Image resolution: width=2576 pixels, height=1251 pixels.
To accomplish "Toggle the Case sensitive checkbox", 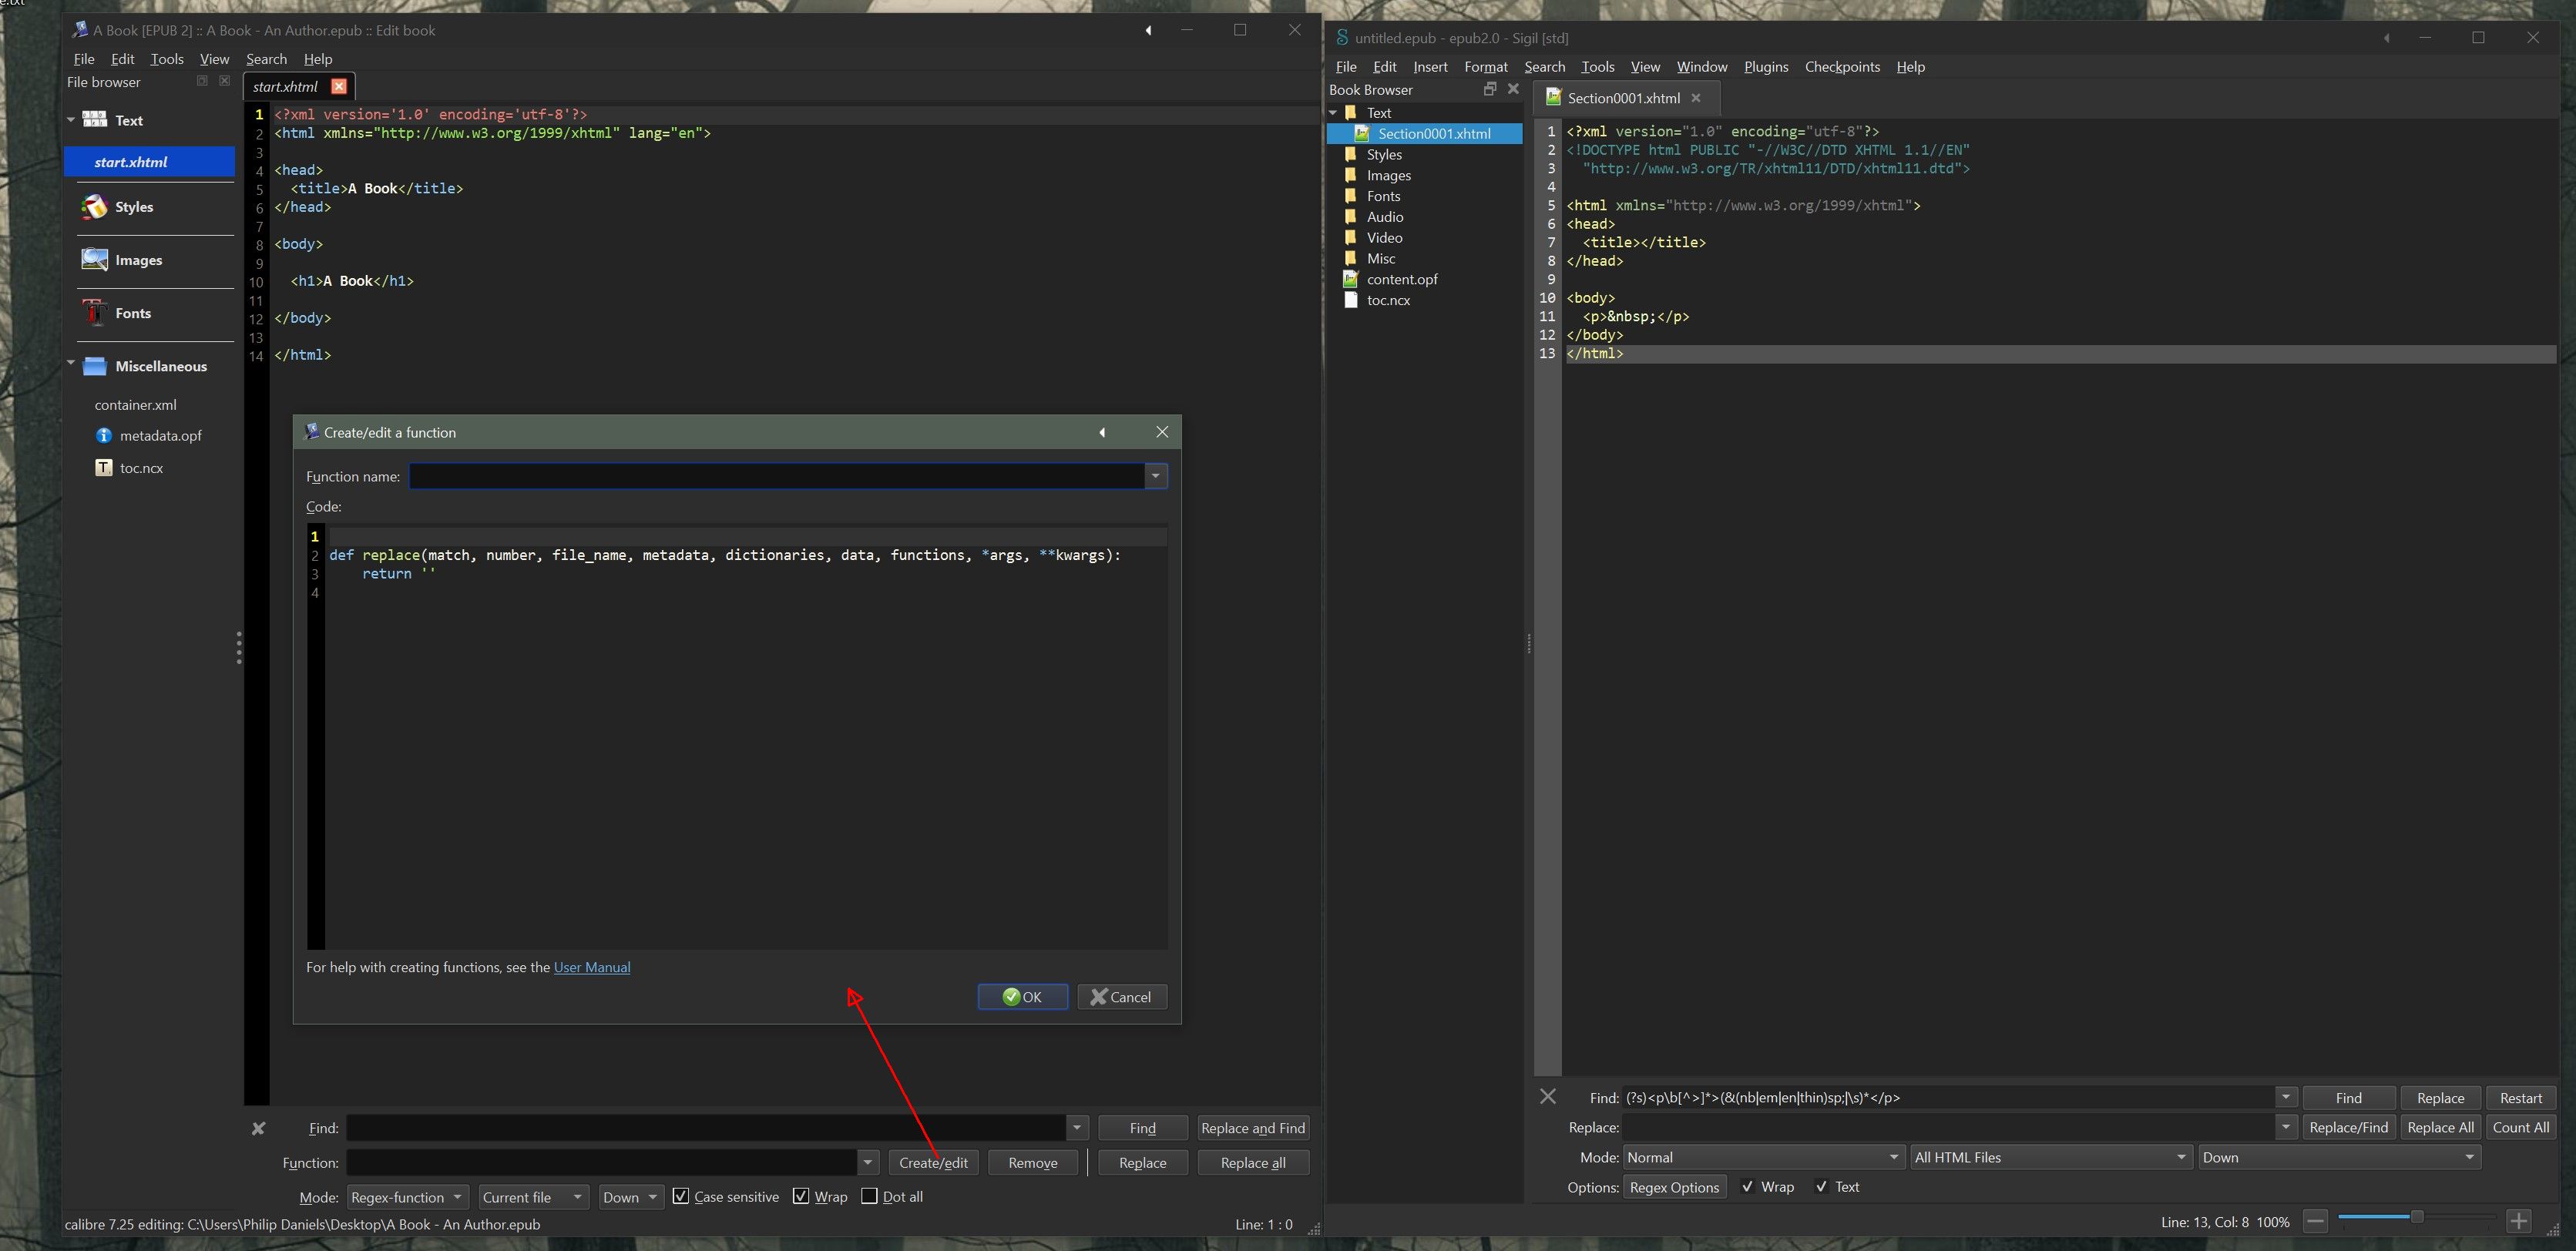I will (x=681, y=1196).
